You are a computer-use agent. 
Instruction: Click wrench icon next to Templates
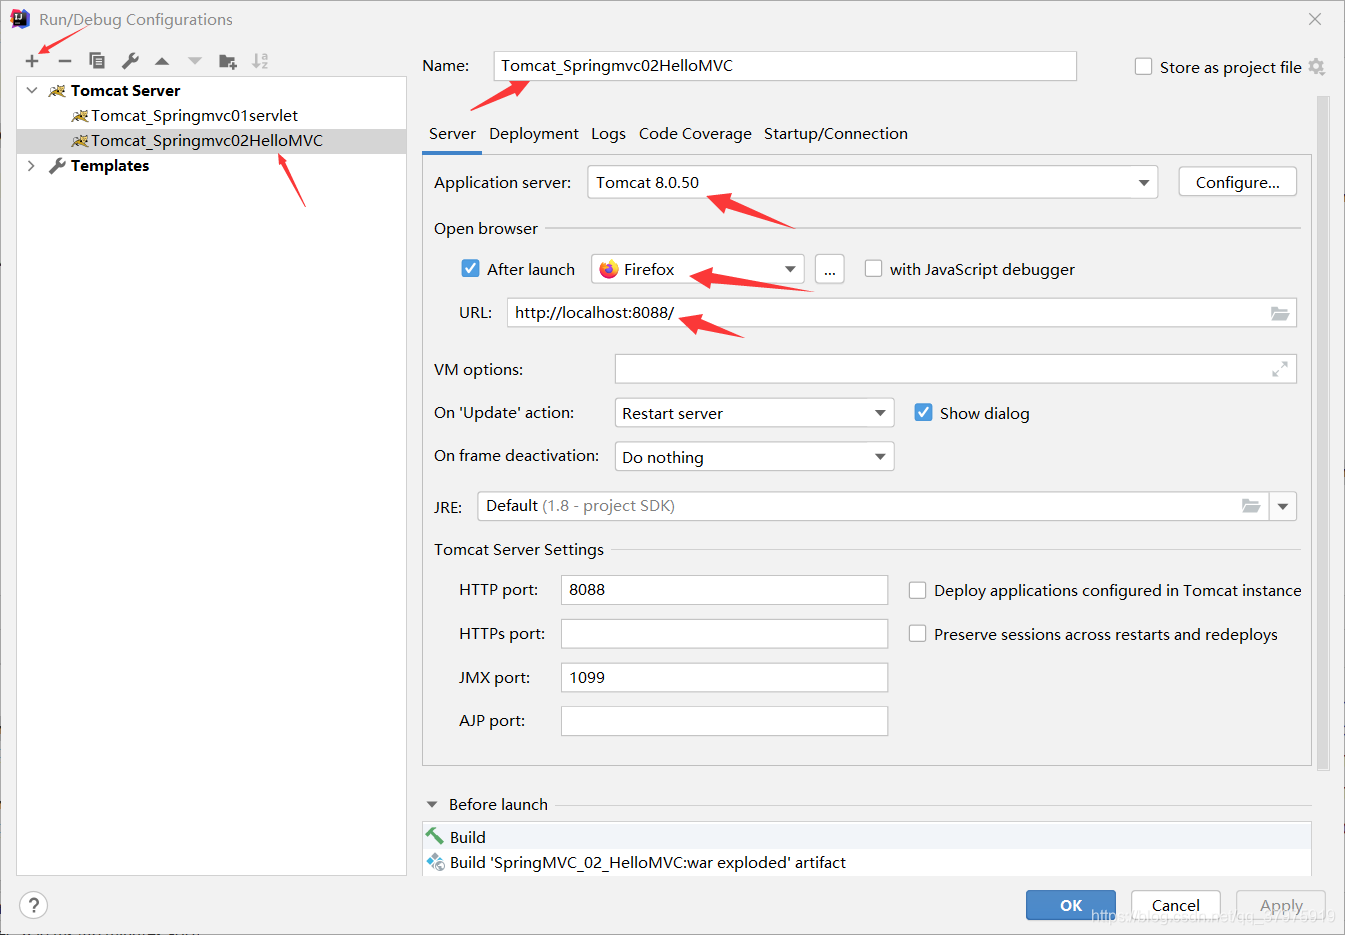click(57, 166)
